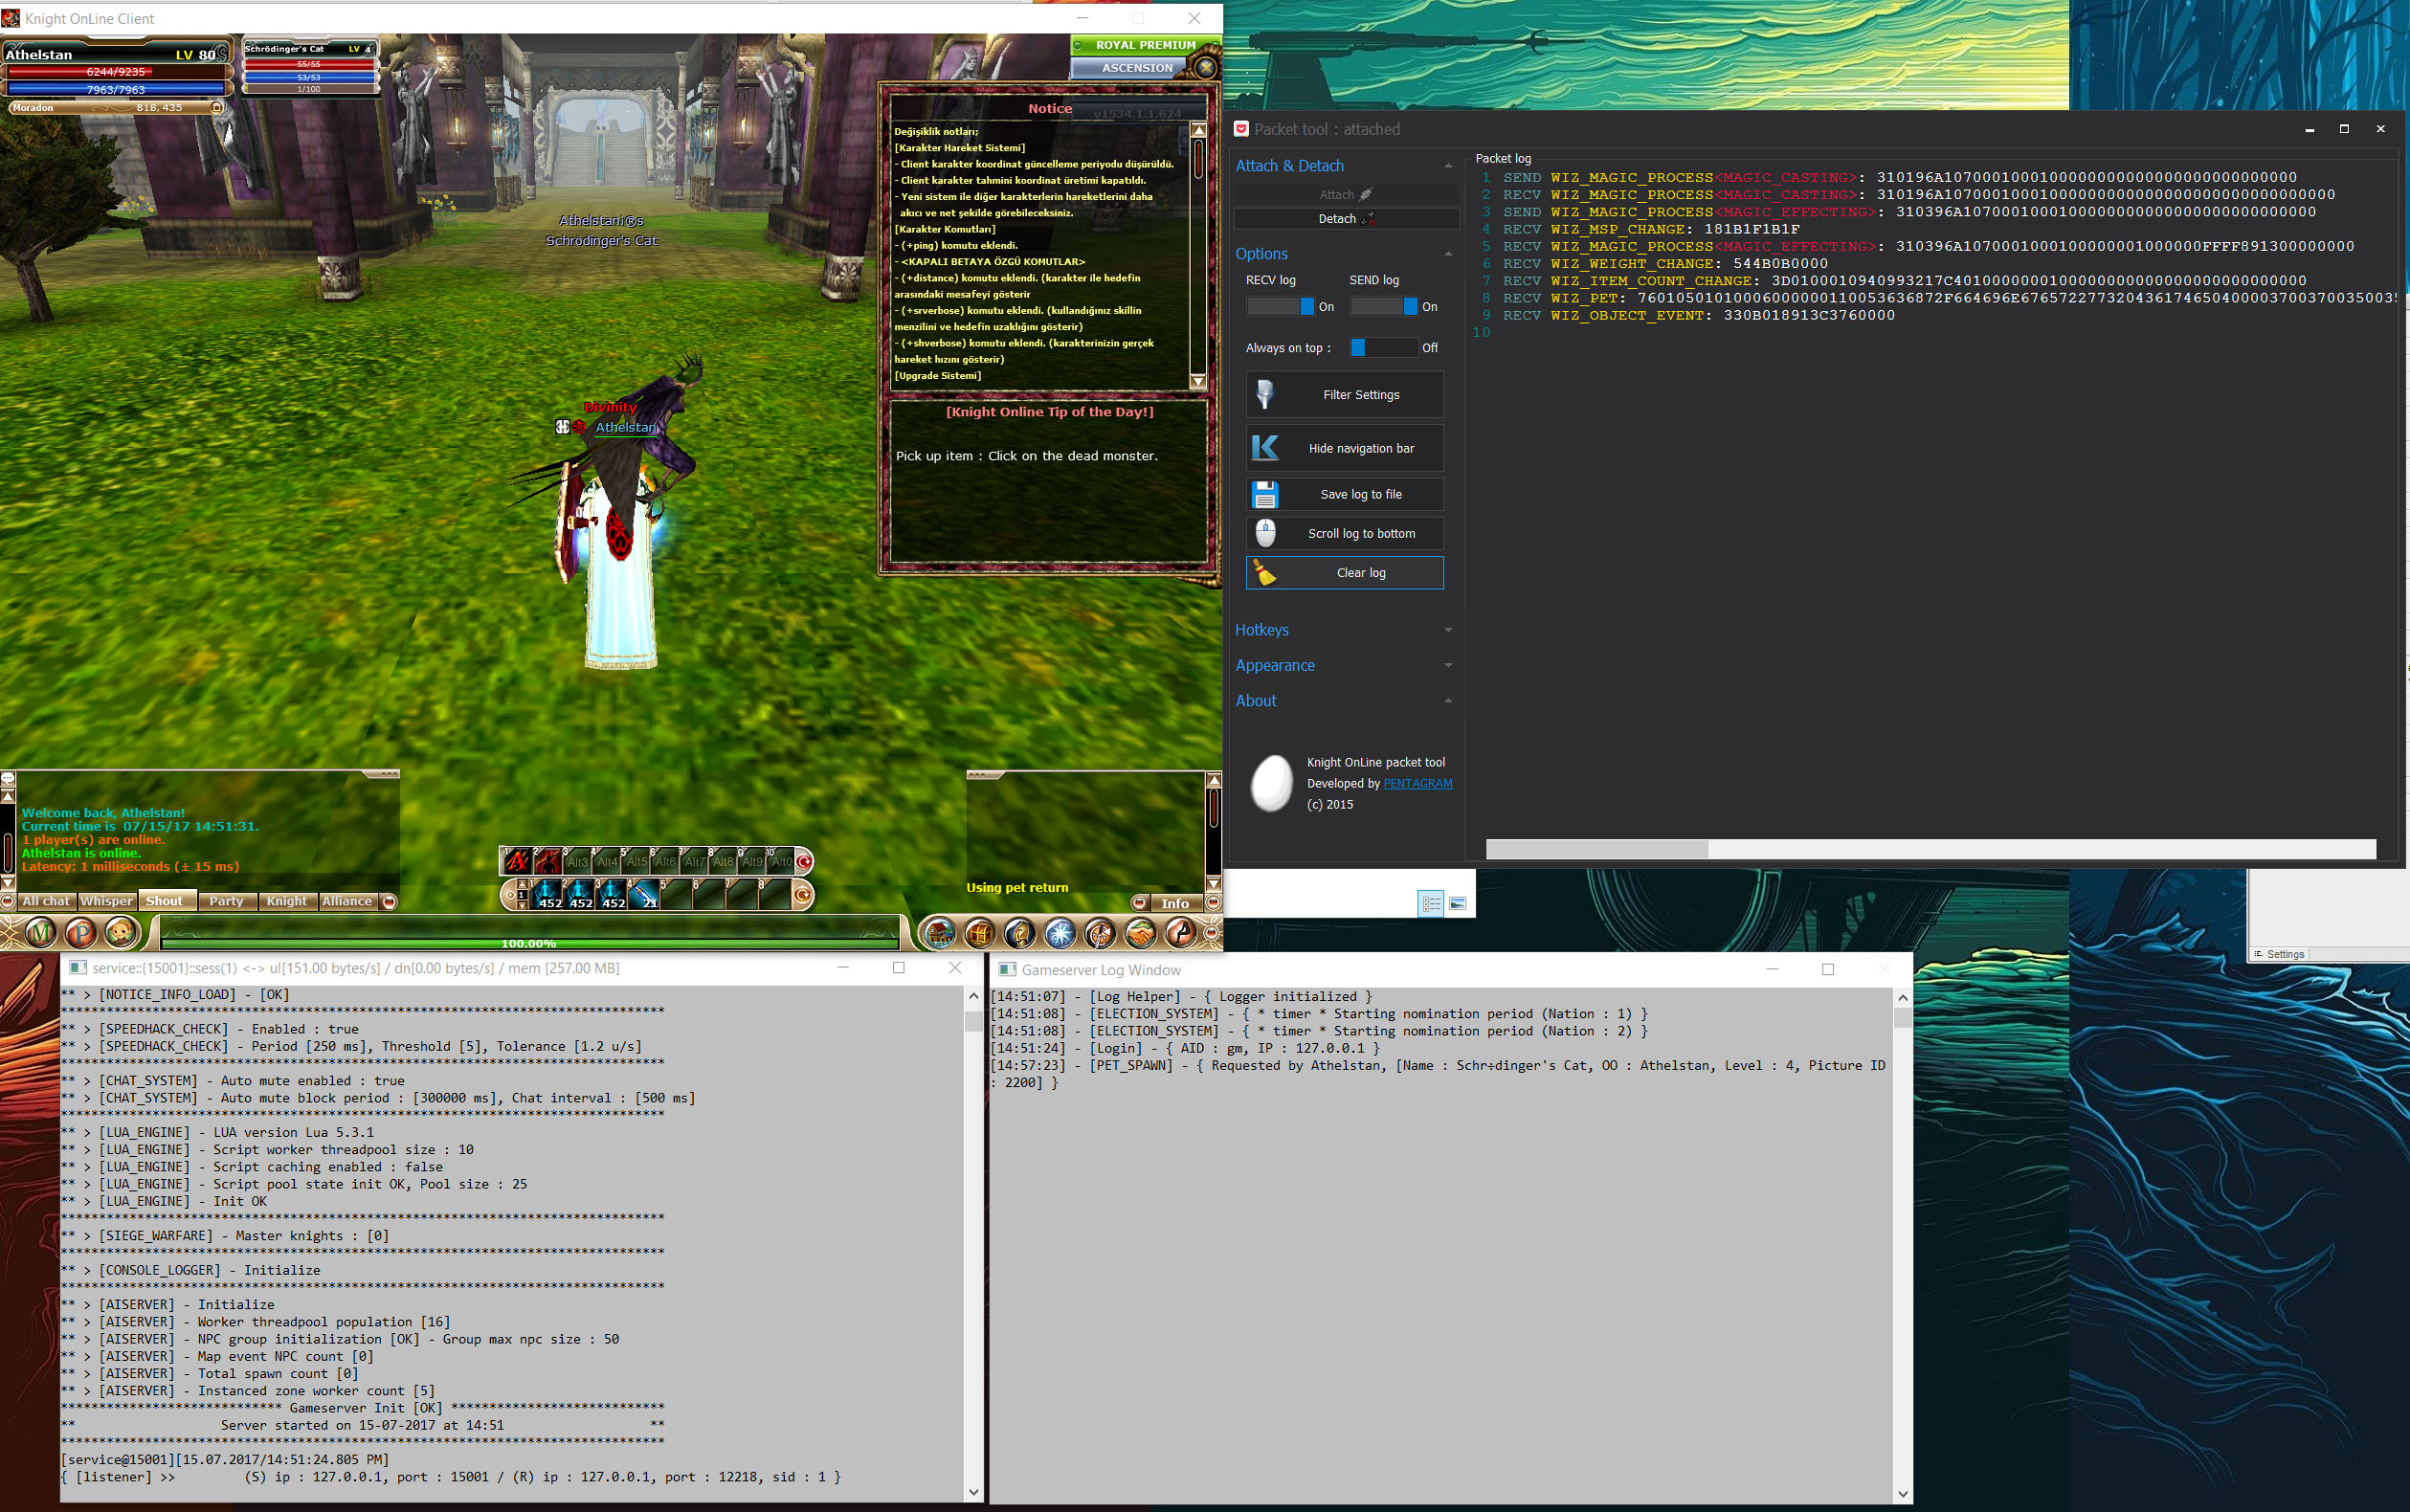Viewport: 2410px width, 1512px height.
Task: Toggle the RECV log switch
Action: (1280, 307)
